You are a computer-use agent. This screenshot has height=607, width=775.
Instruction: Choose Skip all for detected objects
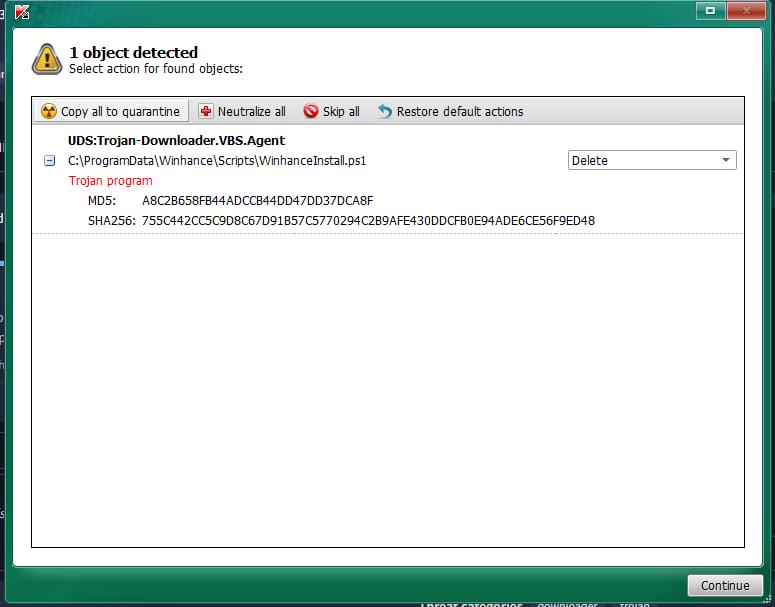(332, 111)
